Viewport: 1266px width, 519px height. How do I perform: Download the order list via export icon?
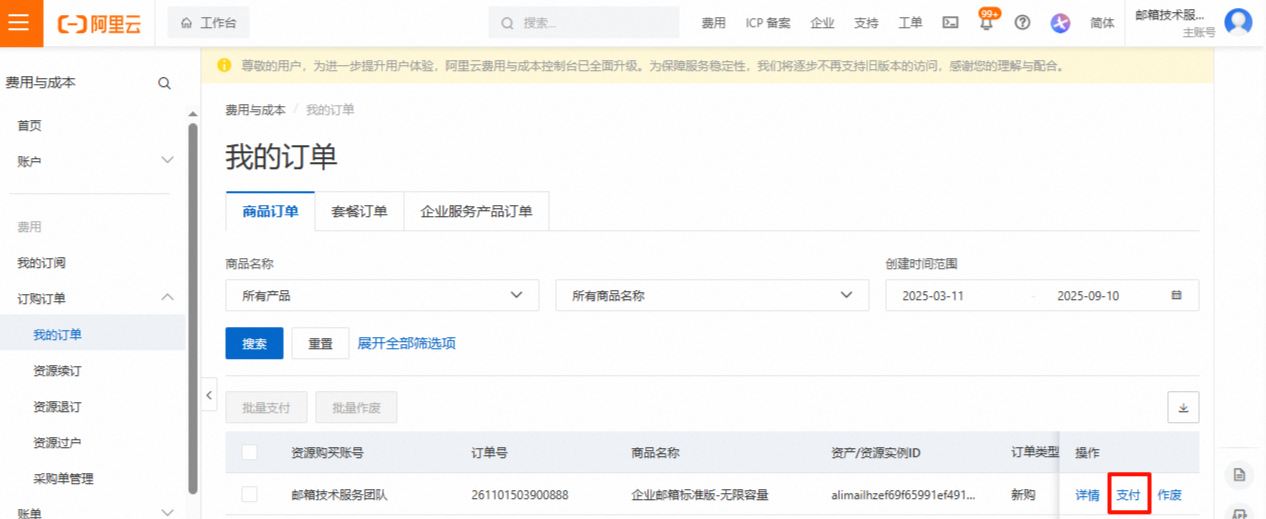(x=1183, y=407)
